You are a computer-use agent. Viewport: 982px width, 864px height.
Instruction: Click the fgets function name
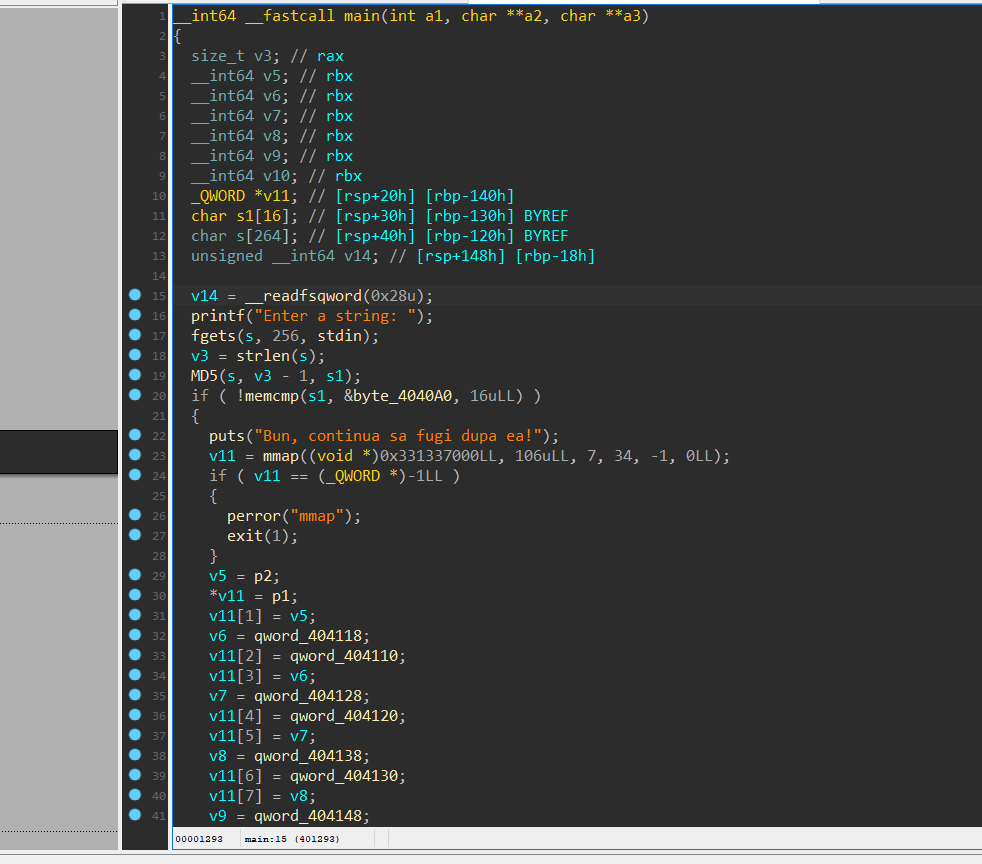tap(214, 336)
